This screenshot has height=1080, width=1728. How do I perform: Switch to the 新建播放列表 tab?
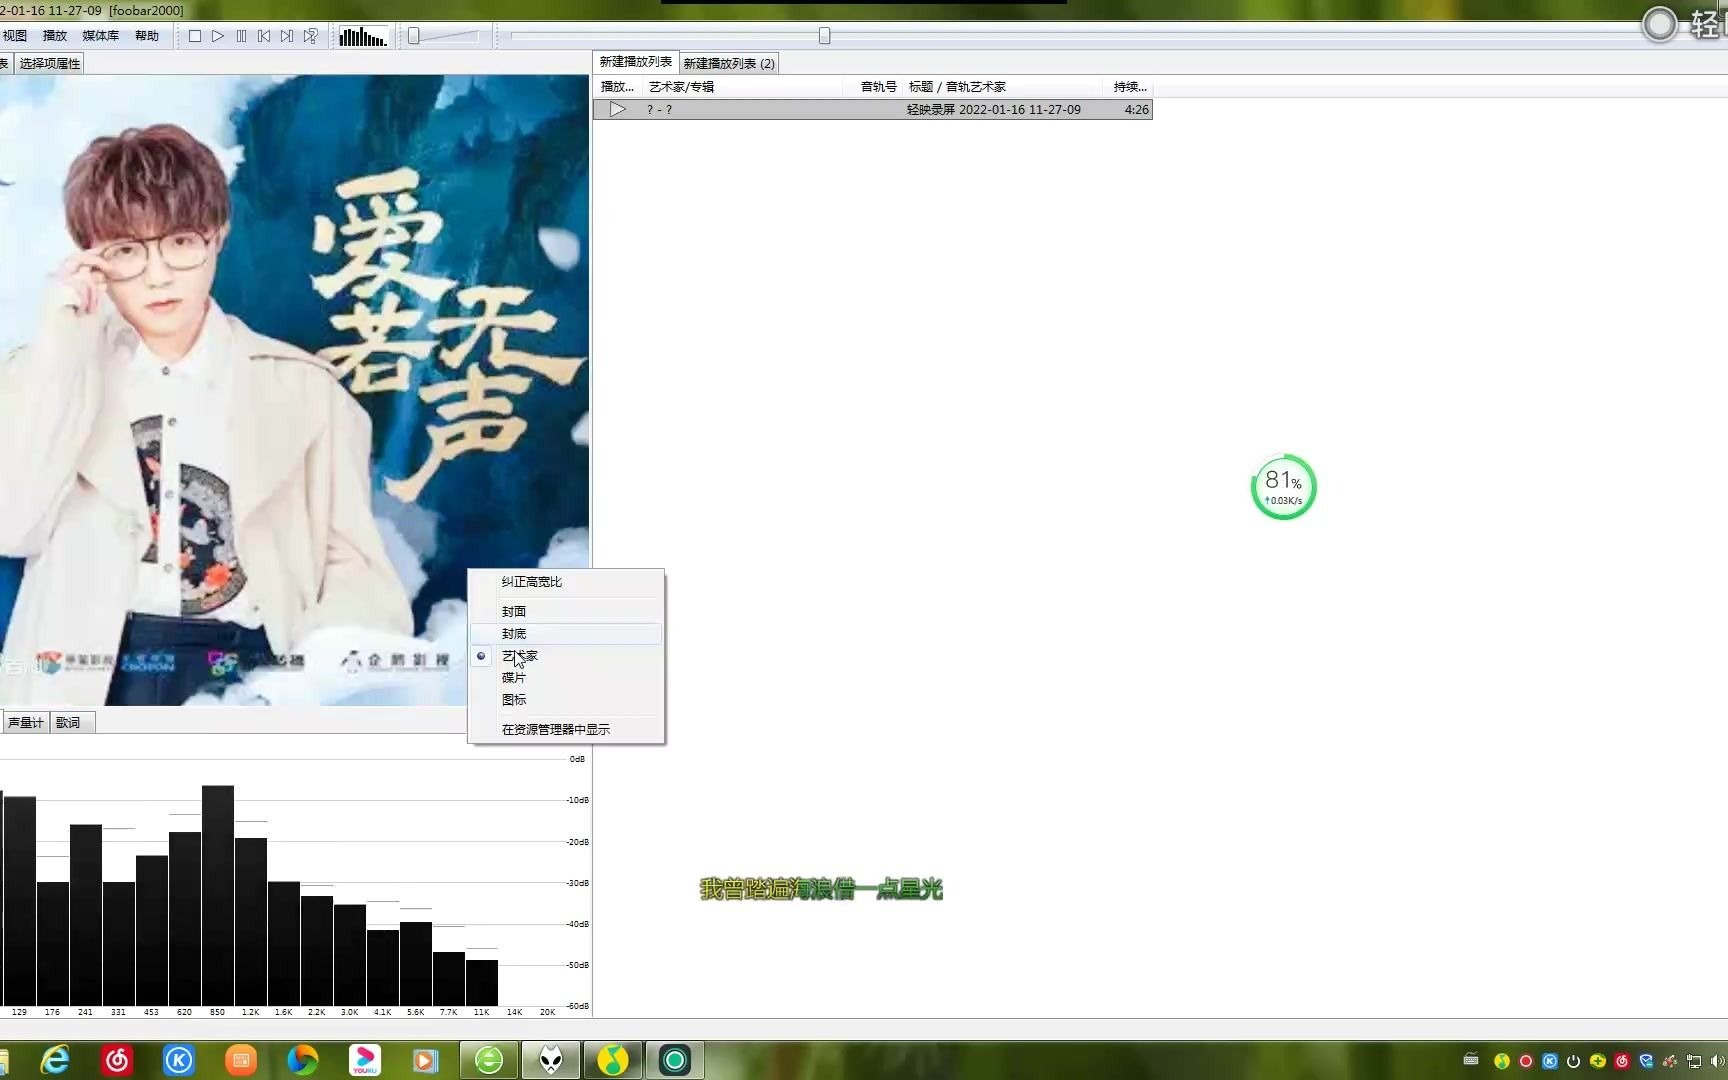point(636,62)
